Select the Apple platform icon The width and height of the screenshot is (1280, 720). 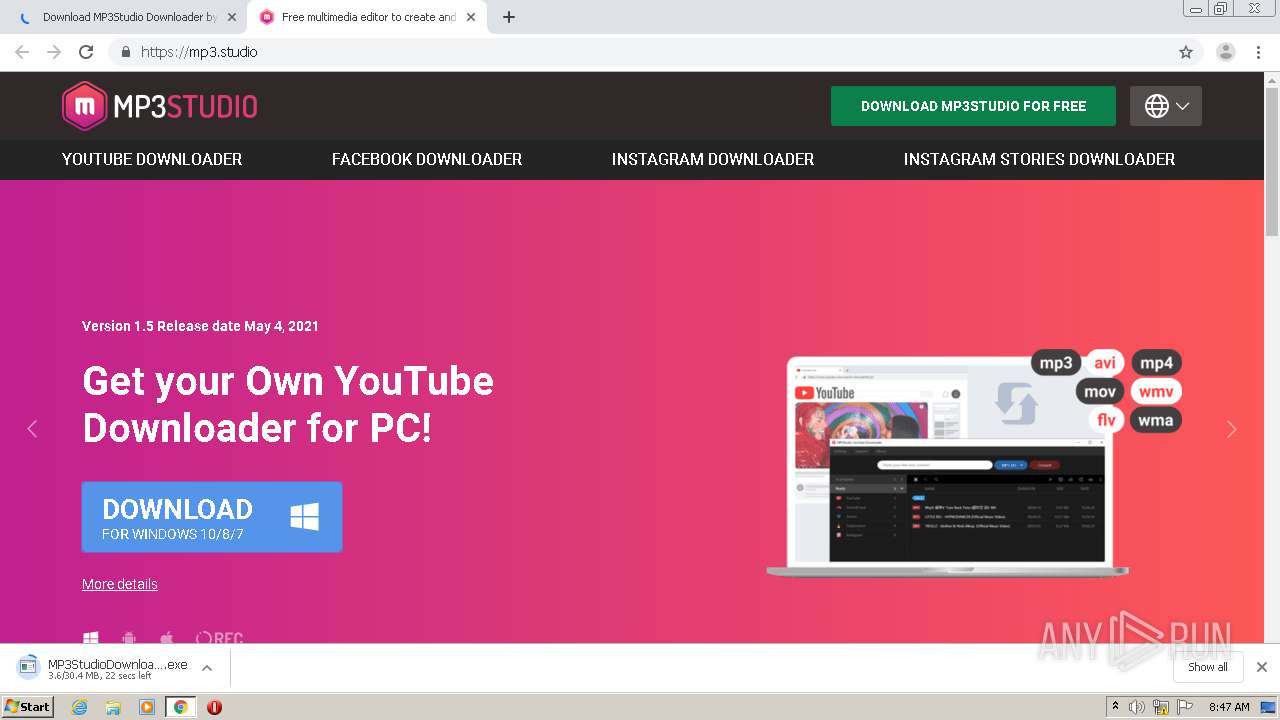click(x=167, y=637)
